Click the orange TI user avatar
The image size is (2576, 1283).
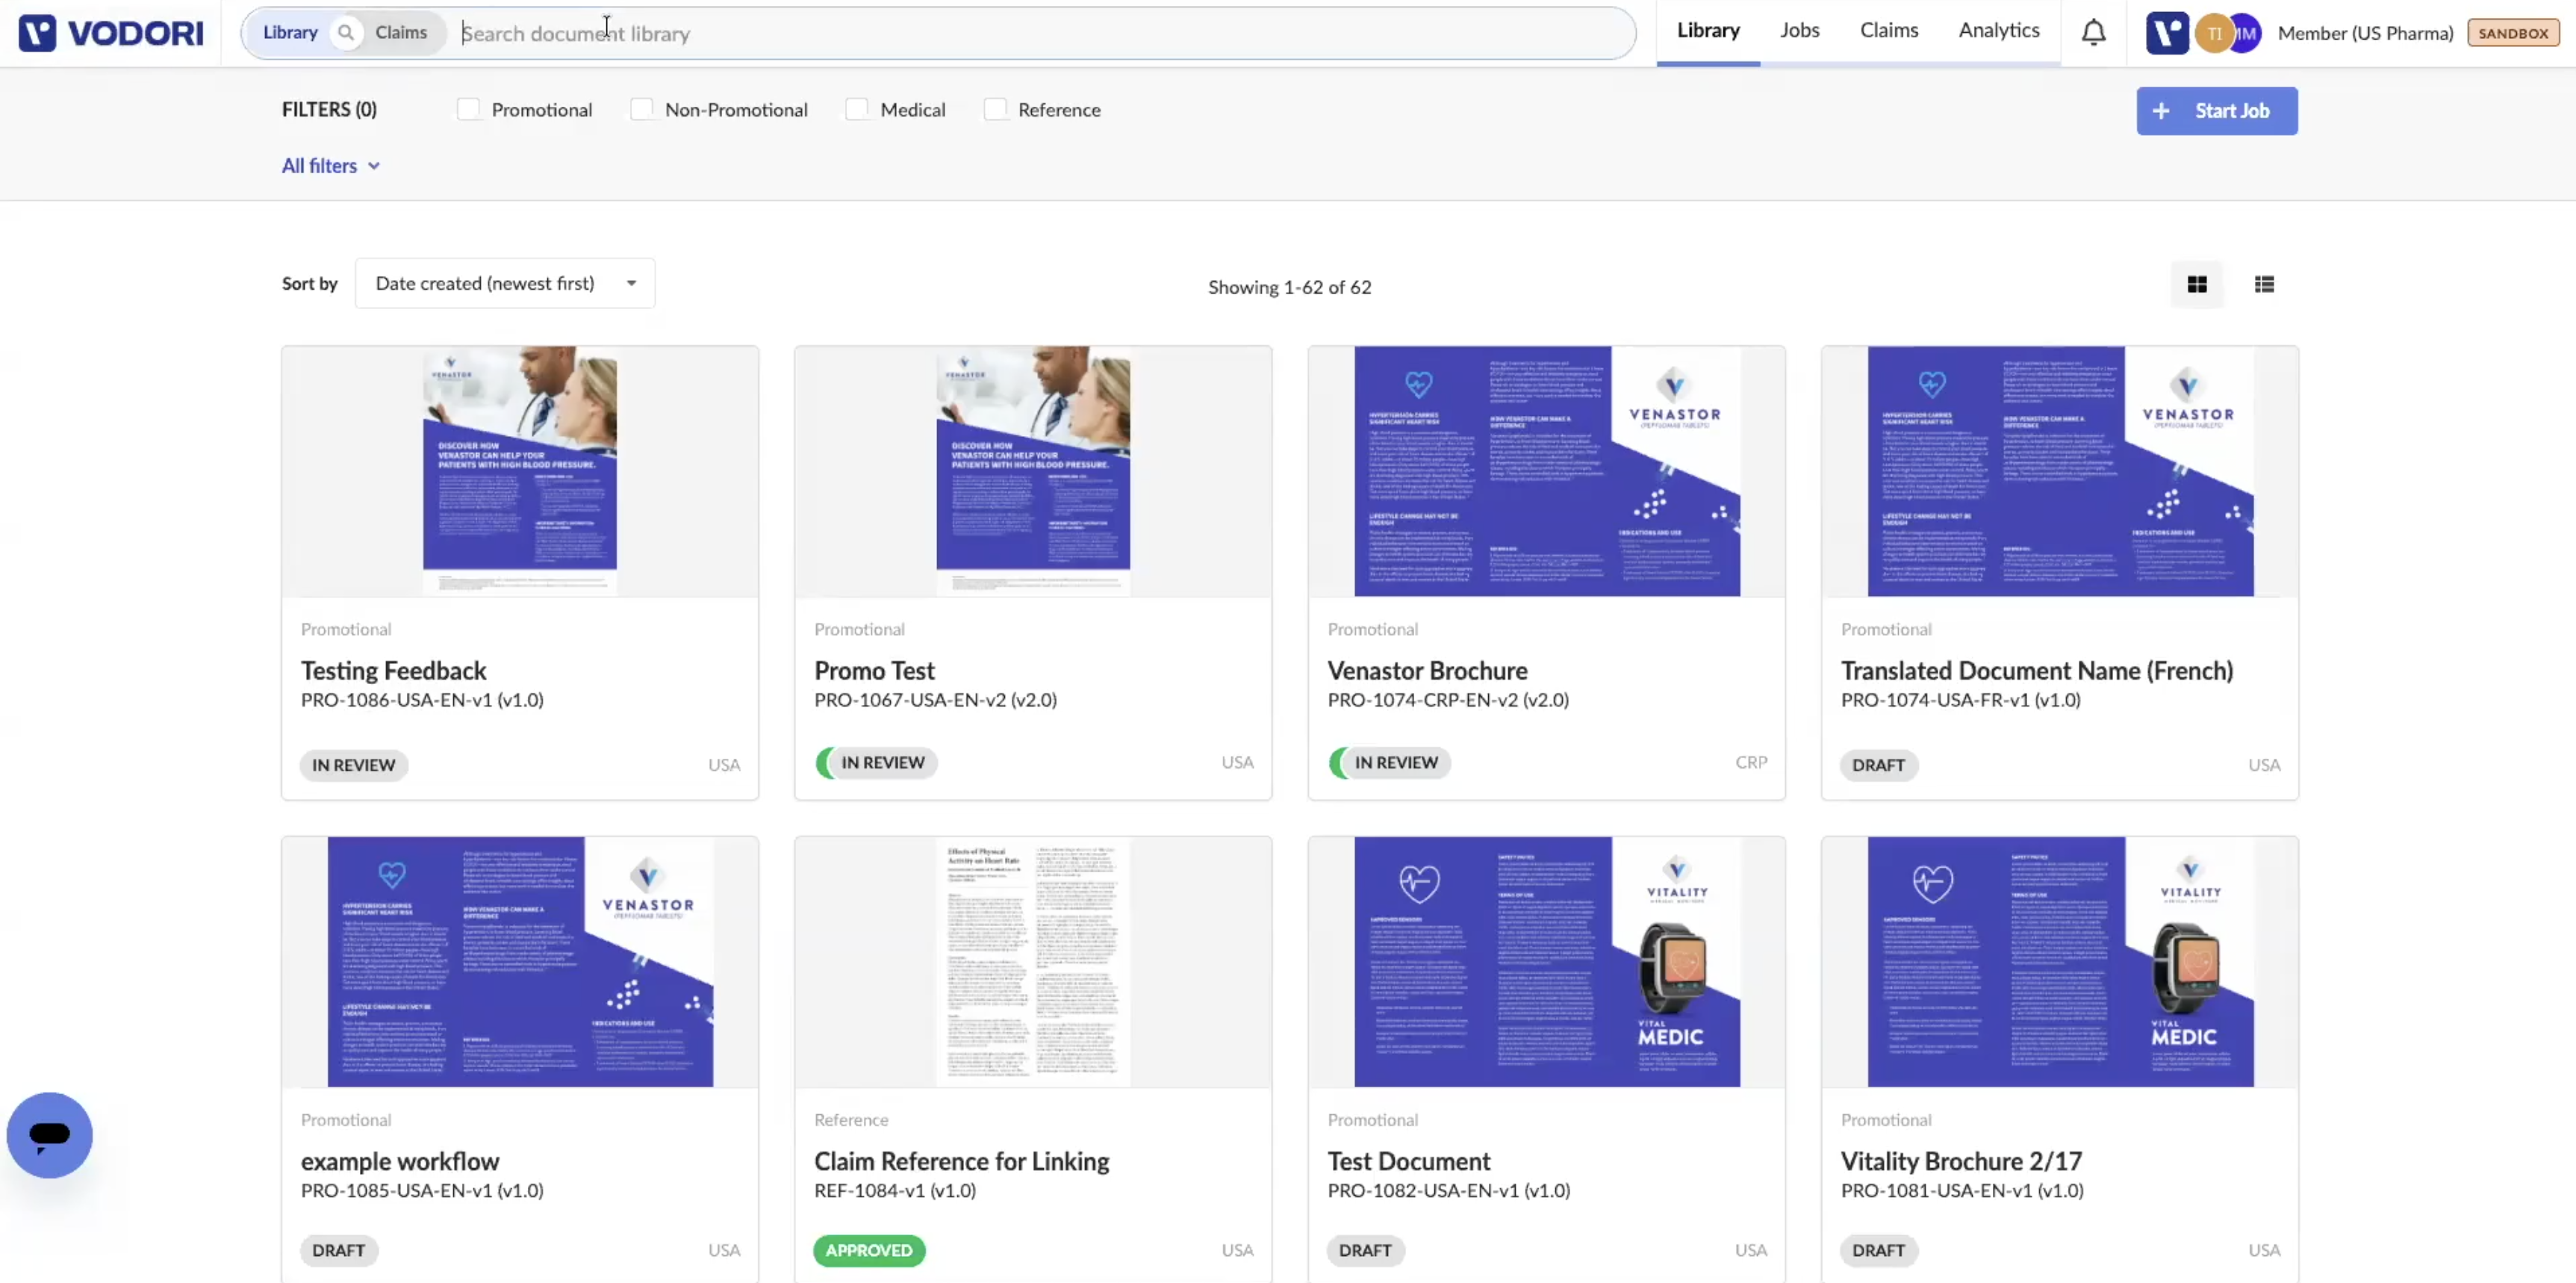[2213, 33]
